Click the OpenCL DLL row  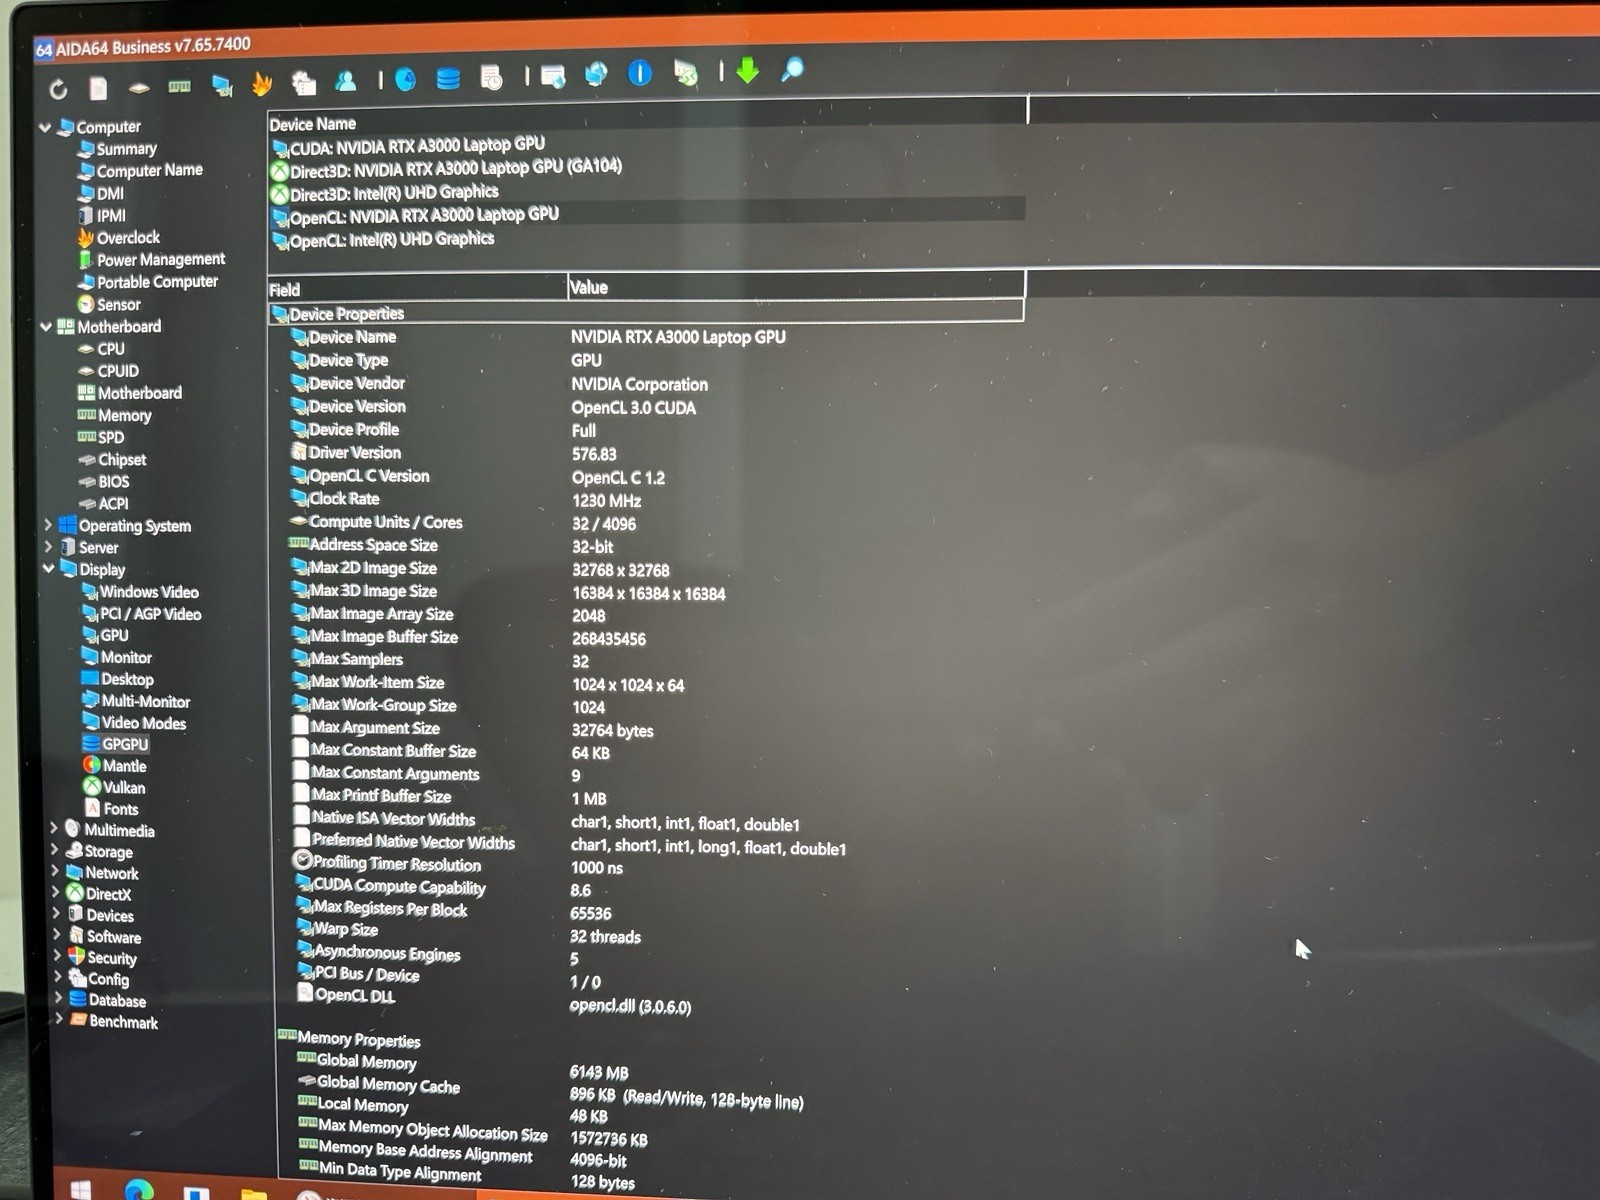[495, 1000]
